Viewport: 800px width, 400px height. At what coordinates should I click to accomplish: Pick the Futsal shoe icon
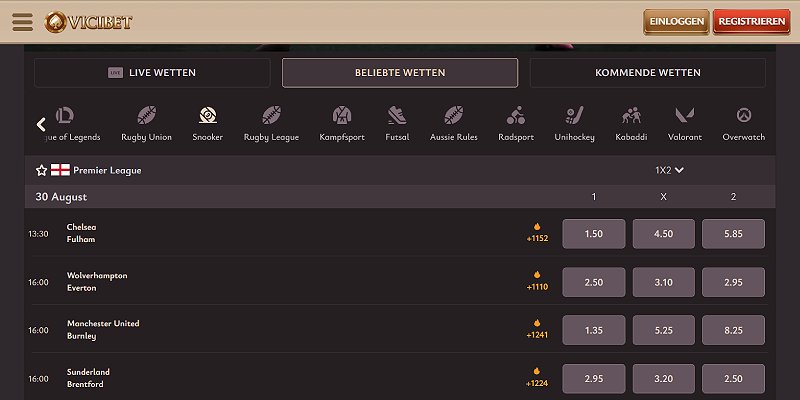coord(397,114)
